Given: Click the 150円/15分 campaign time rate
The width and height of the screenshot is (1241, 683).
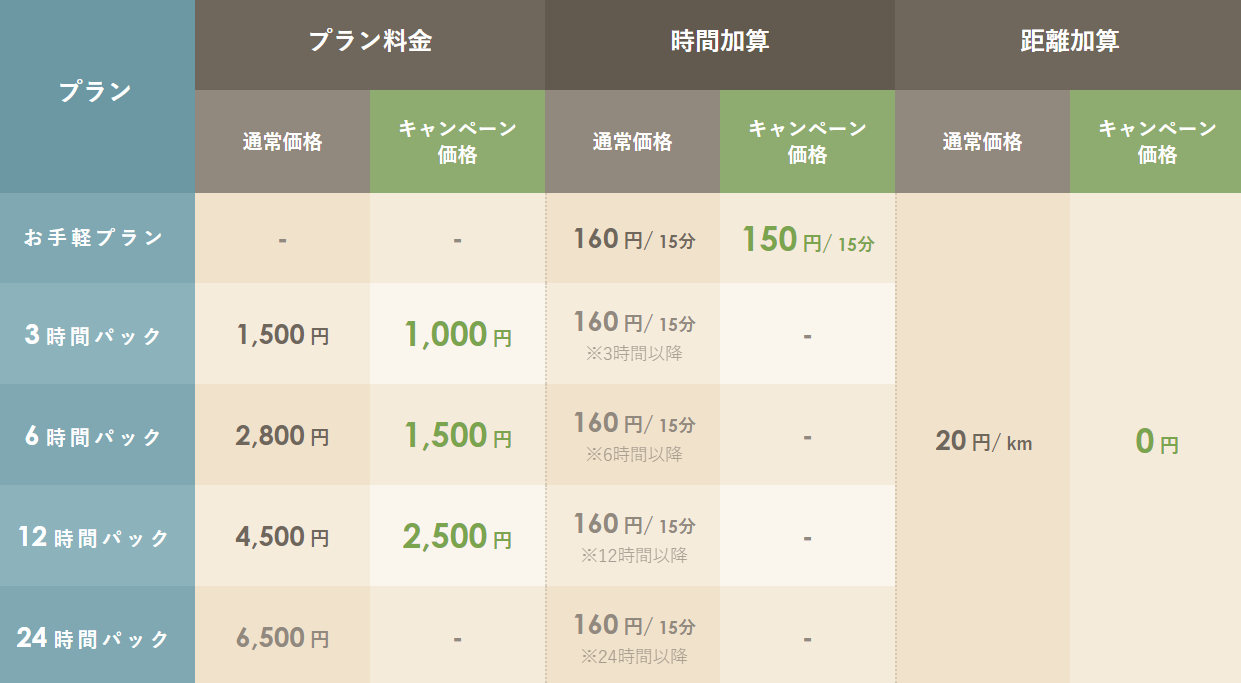Looking at the screenshot, I should [808, 240].
